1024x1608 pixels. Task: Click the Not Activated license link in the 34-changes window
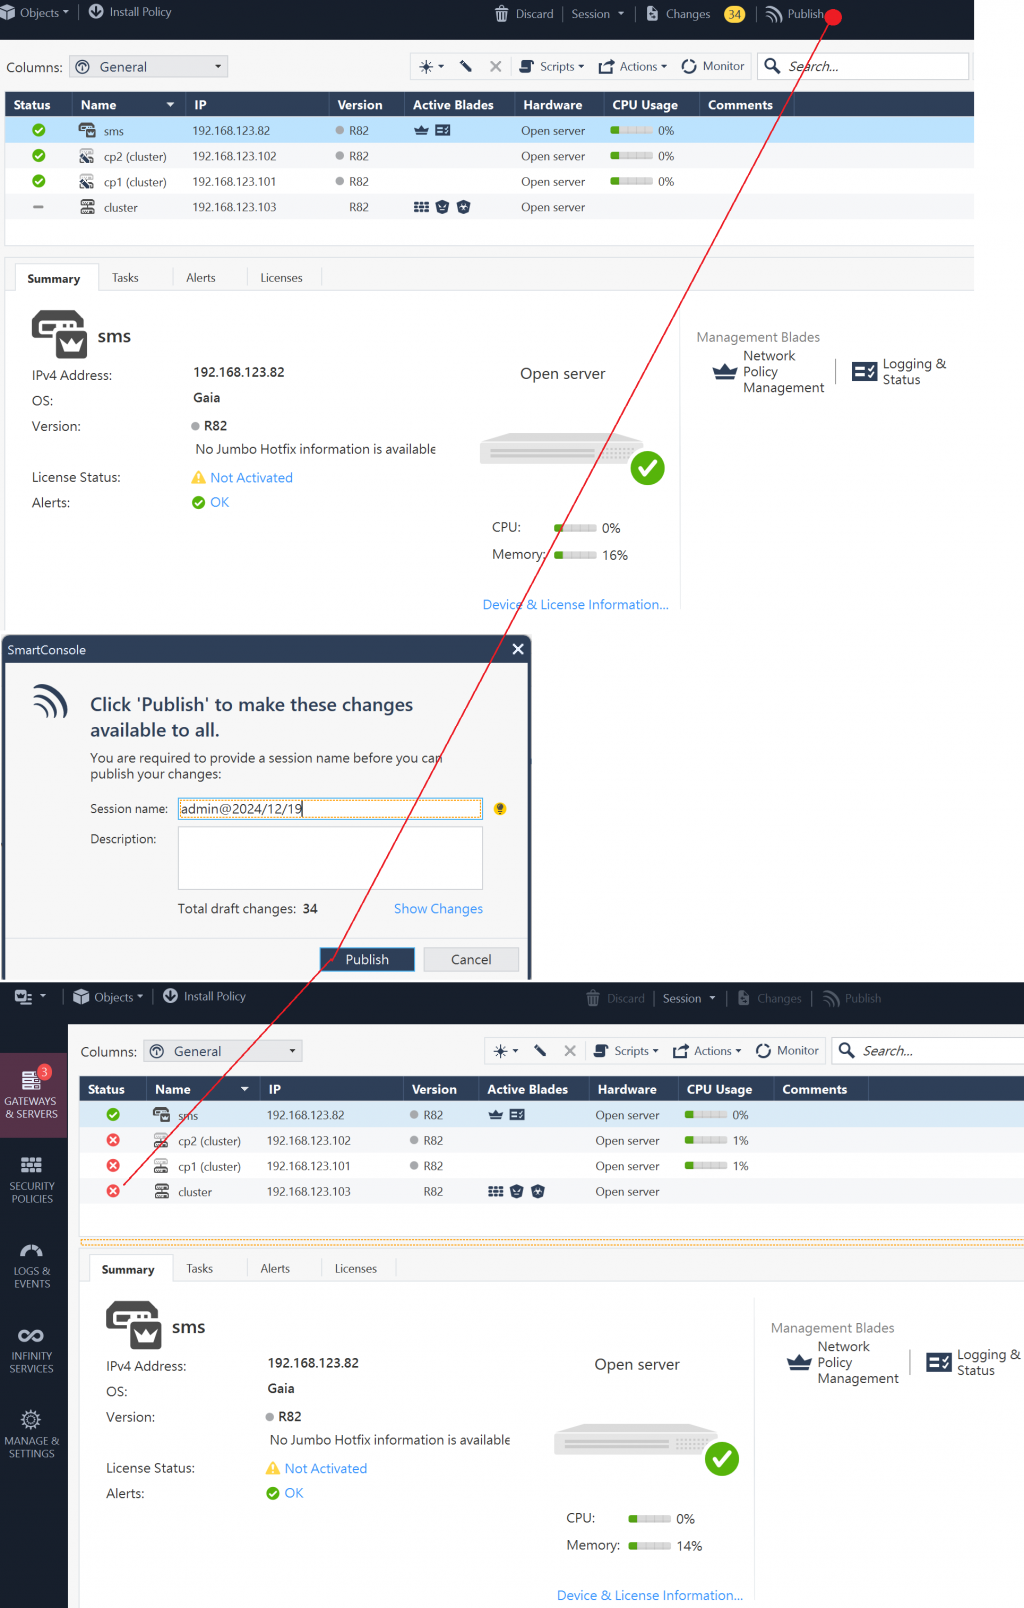pos(251,478)
